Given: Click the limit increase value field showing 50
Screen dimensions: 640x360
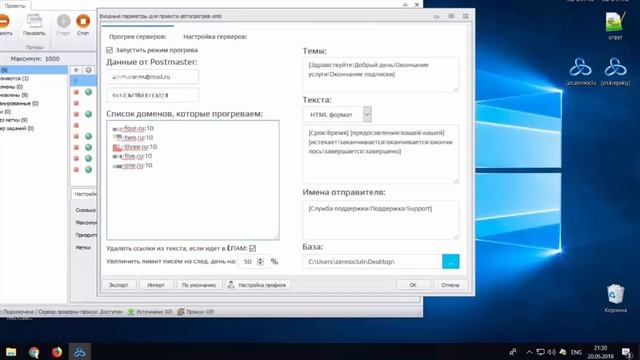Looking at the screenshot, I should click(248, 262).
